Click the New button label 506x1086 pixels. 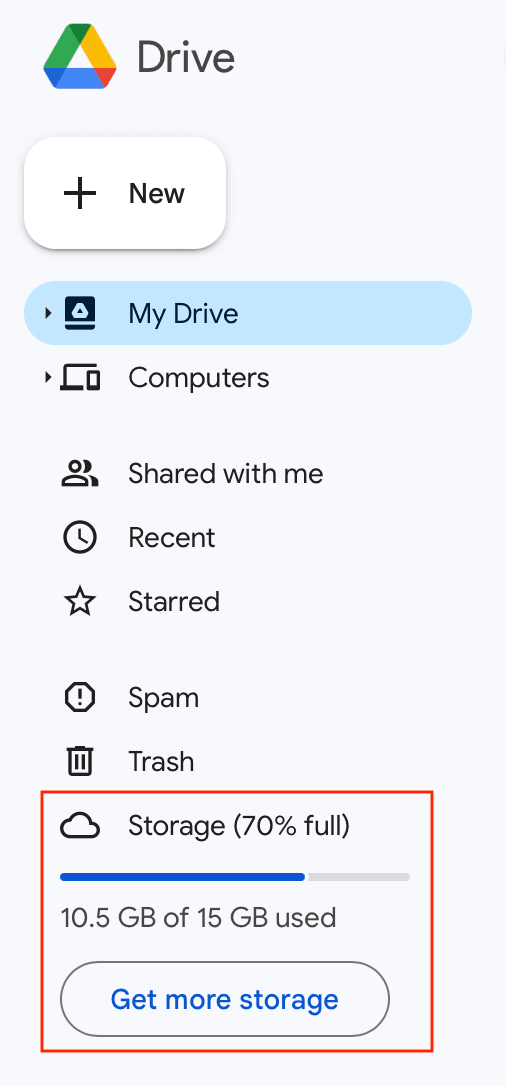click(156, 193)
